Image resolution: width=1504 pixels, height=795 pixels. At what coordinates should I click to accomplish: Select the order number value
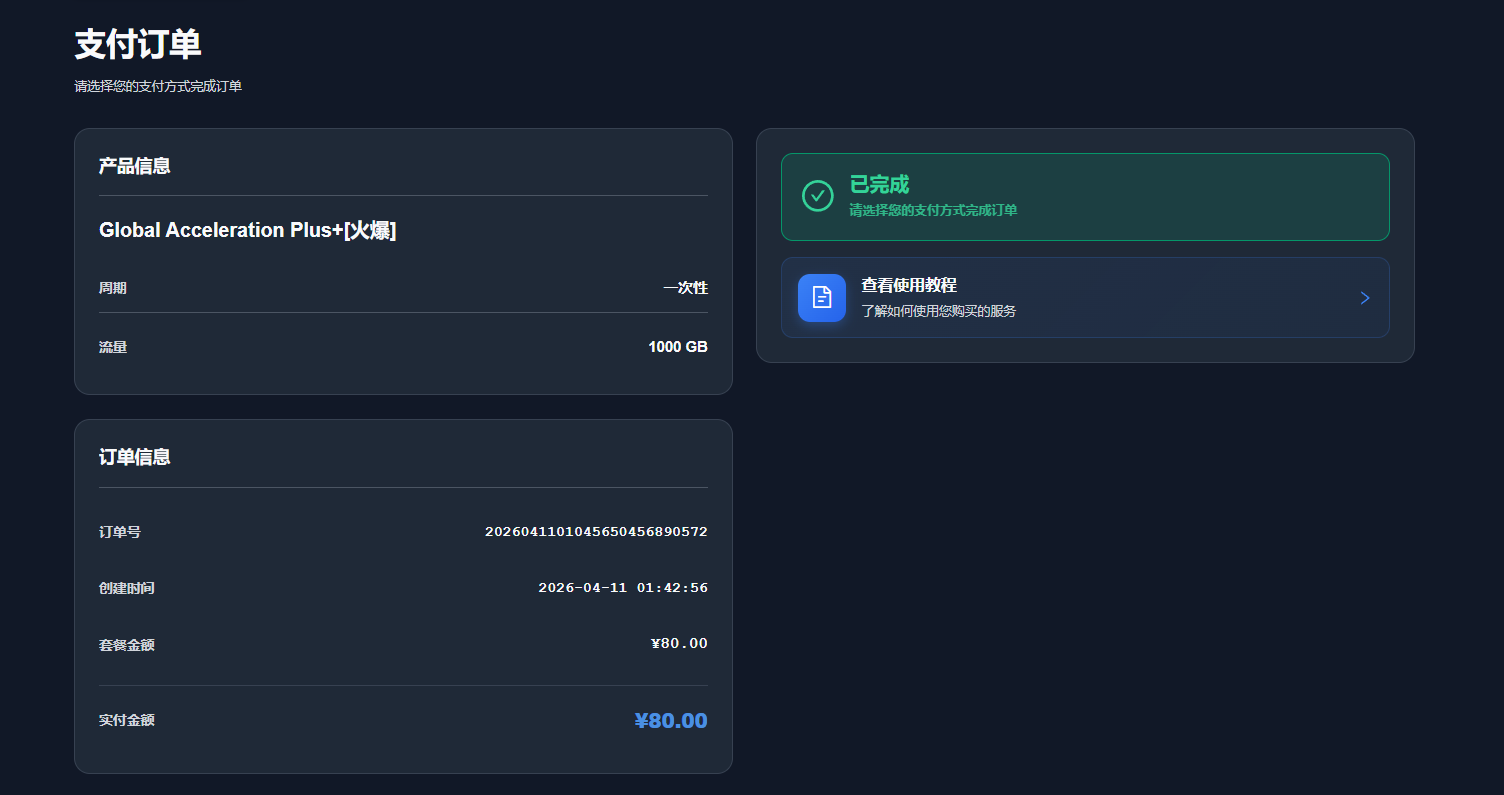(x=596, y=532)
